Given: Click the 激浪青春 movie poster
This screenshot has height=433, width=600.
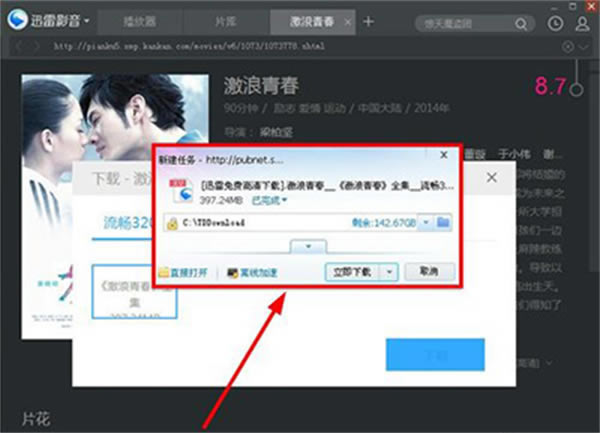Looking at the screenshot, I should coord(115,207).
